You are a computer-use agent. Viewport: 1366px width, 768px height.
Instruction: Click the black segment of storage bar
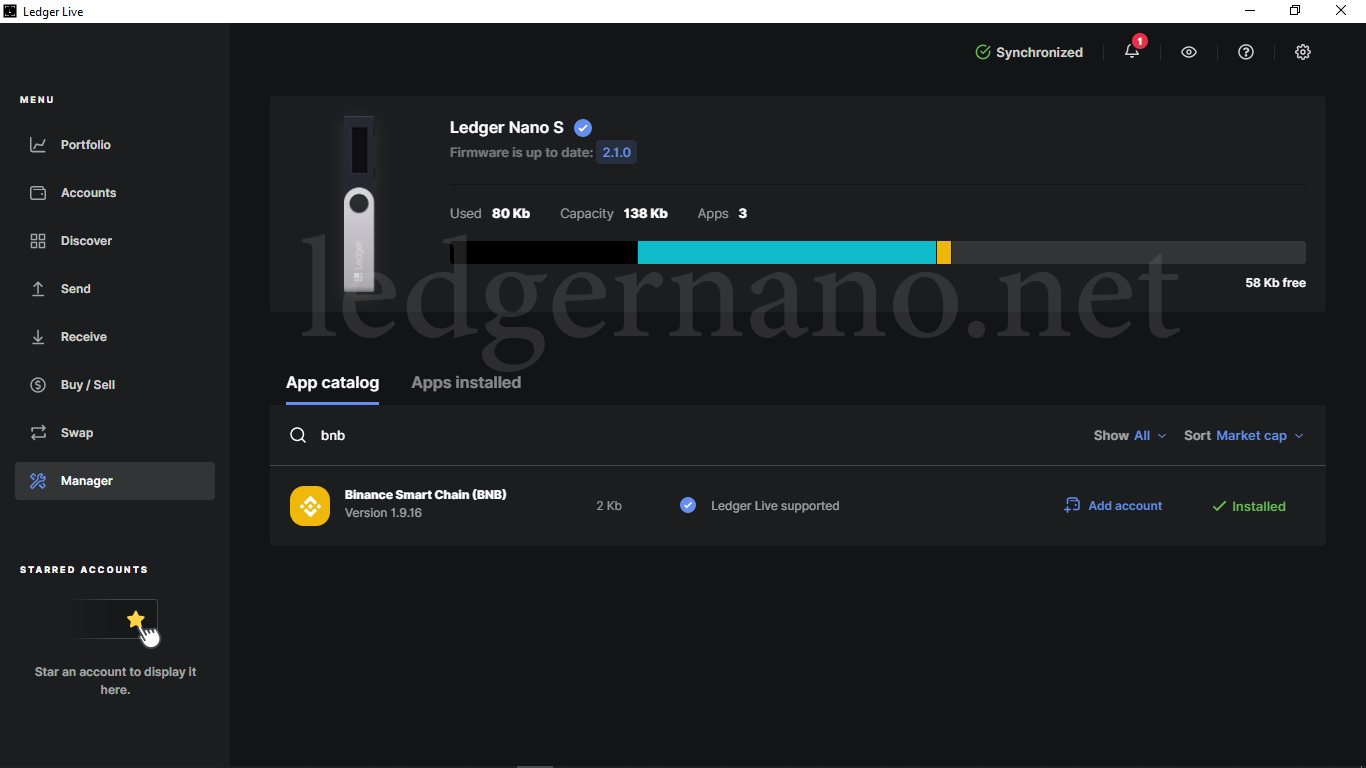(544, 253)
